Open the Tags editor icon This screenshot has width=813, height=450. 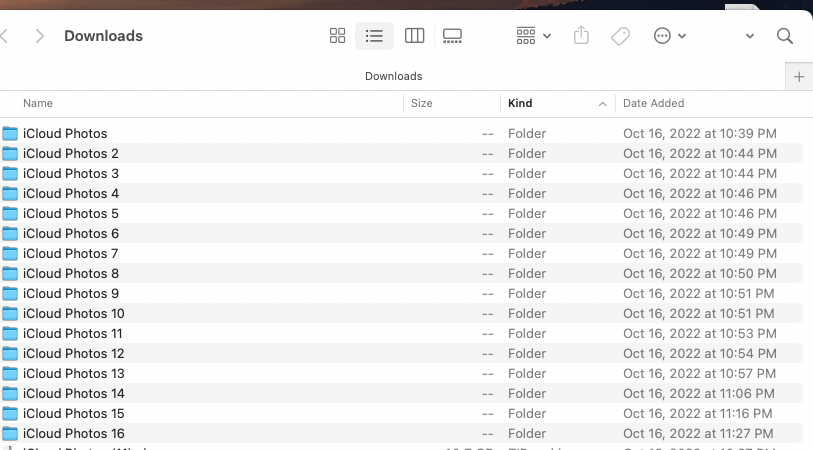pyautogui.click(x=621, y=36)
